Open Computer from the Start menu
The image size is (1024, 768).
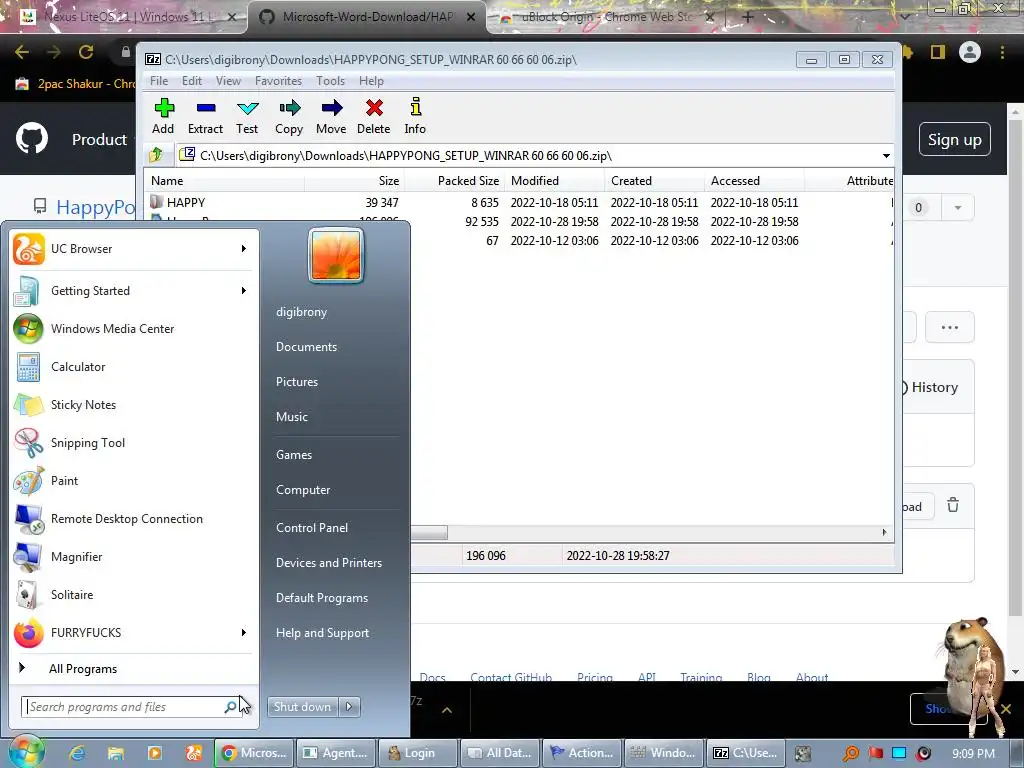(303, 490)
